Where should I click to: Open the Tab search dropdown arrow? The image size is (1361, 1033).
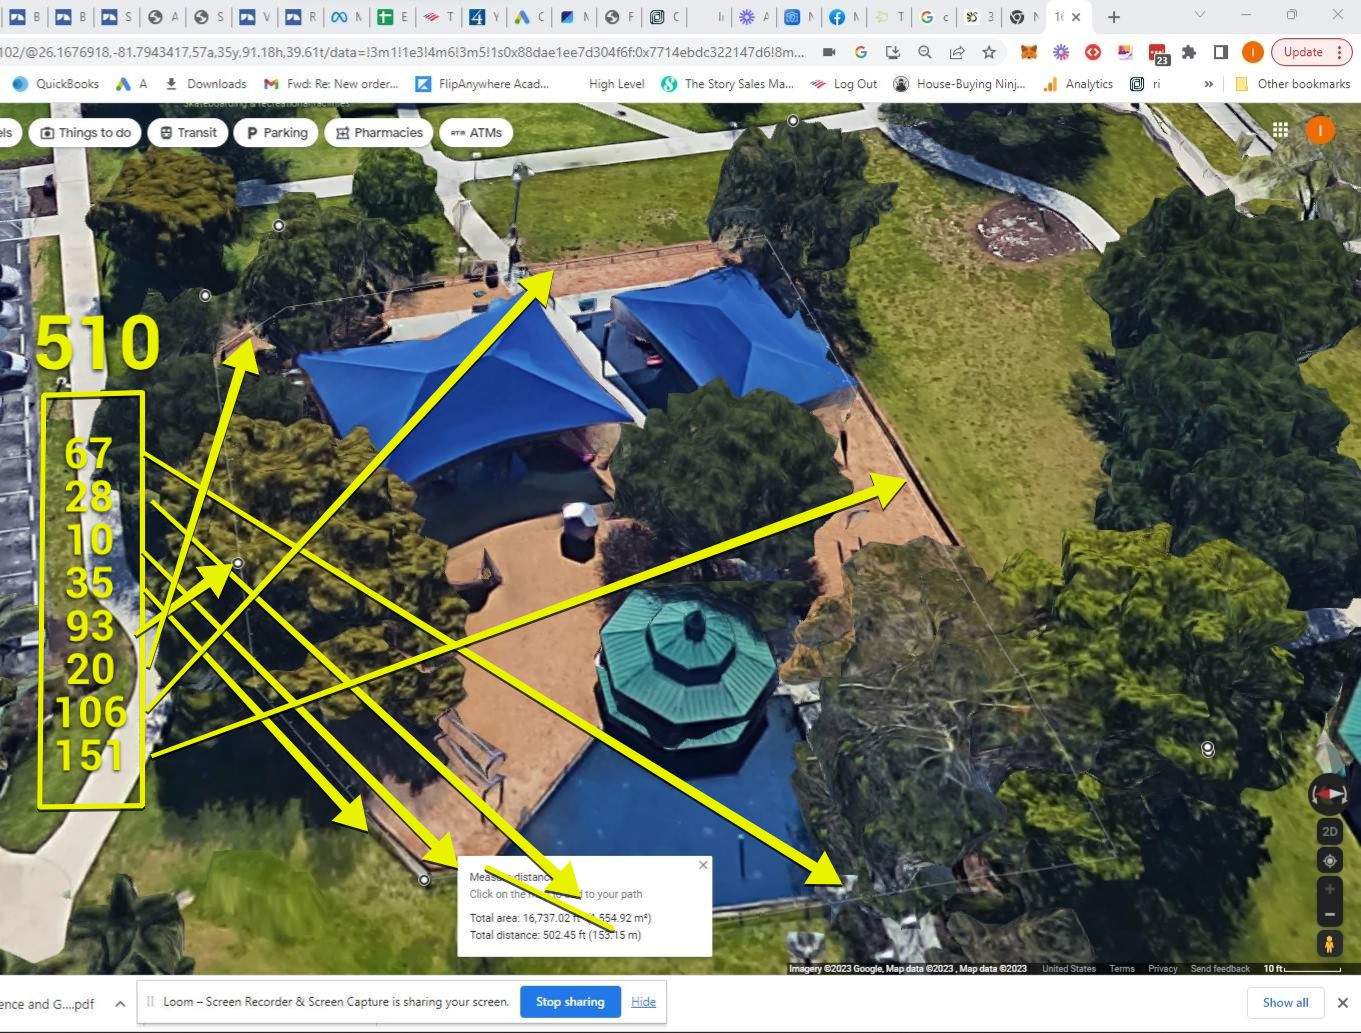(x=1200, y=15)
